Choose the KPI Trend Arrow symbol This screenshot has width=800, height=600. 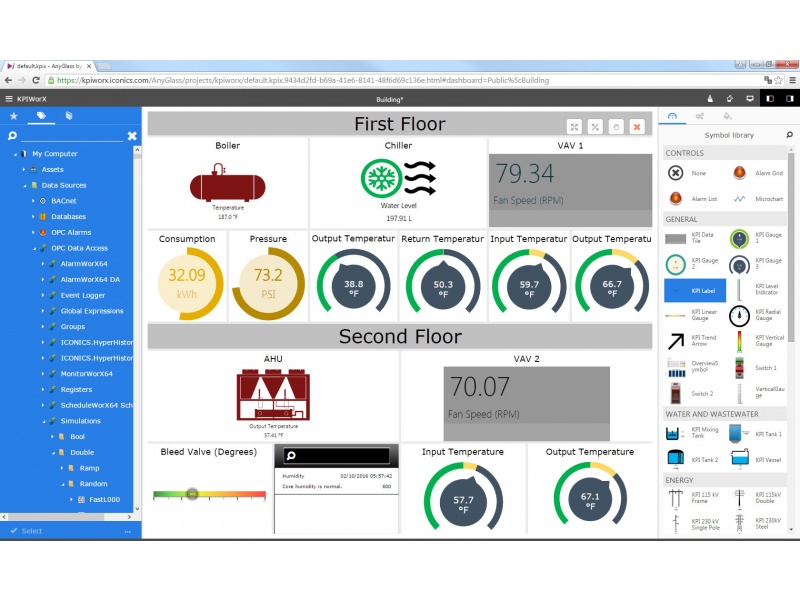694,341
